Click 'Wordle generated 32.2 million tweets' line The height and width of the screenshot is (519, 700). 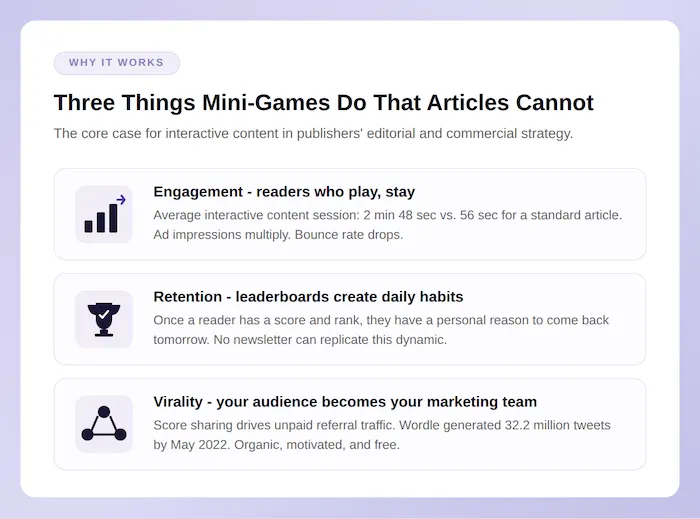tap(382, 425)
